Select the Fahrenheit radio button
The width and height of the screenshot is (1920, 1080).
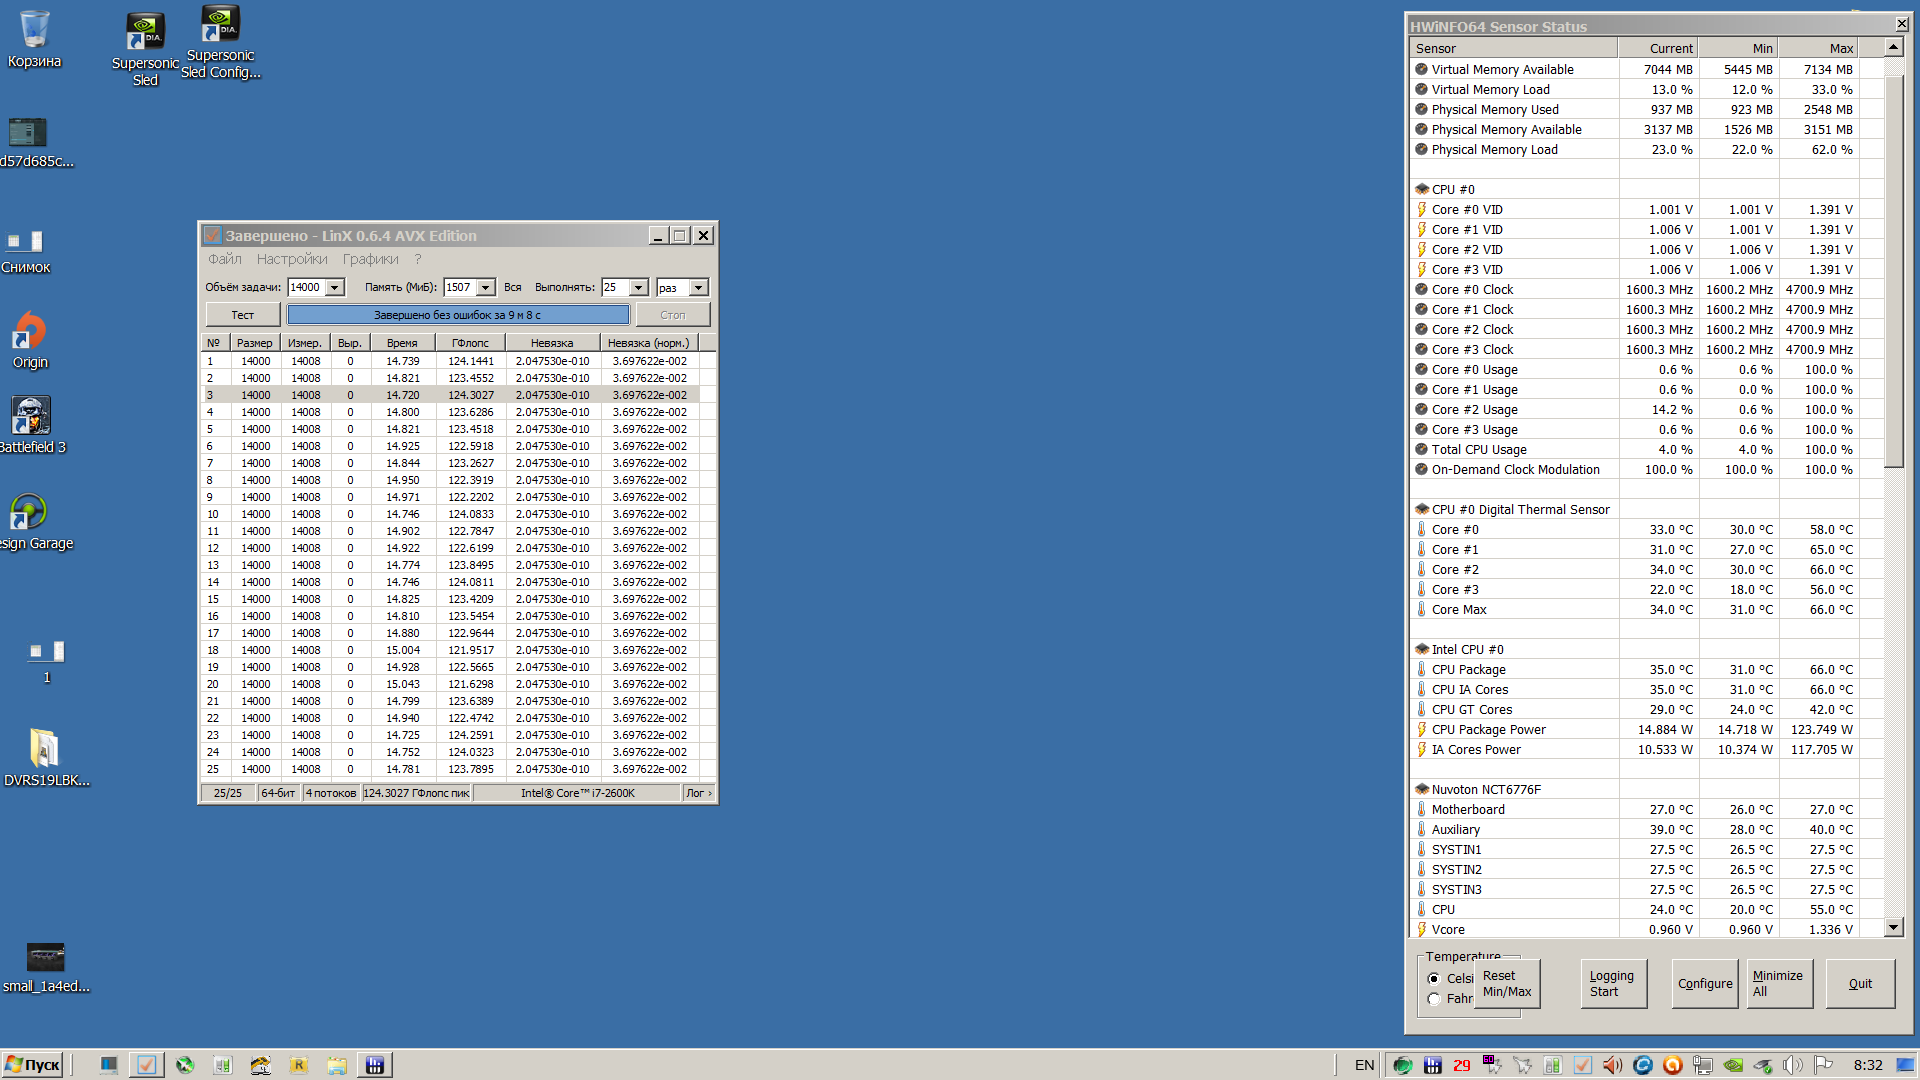click(x=1434, y=998)
